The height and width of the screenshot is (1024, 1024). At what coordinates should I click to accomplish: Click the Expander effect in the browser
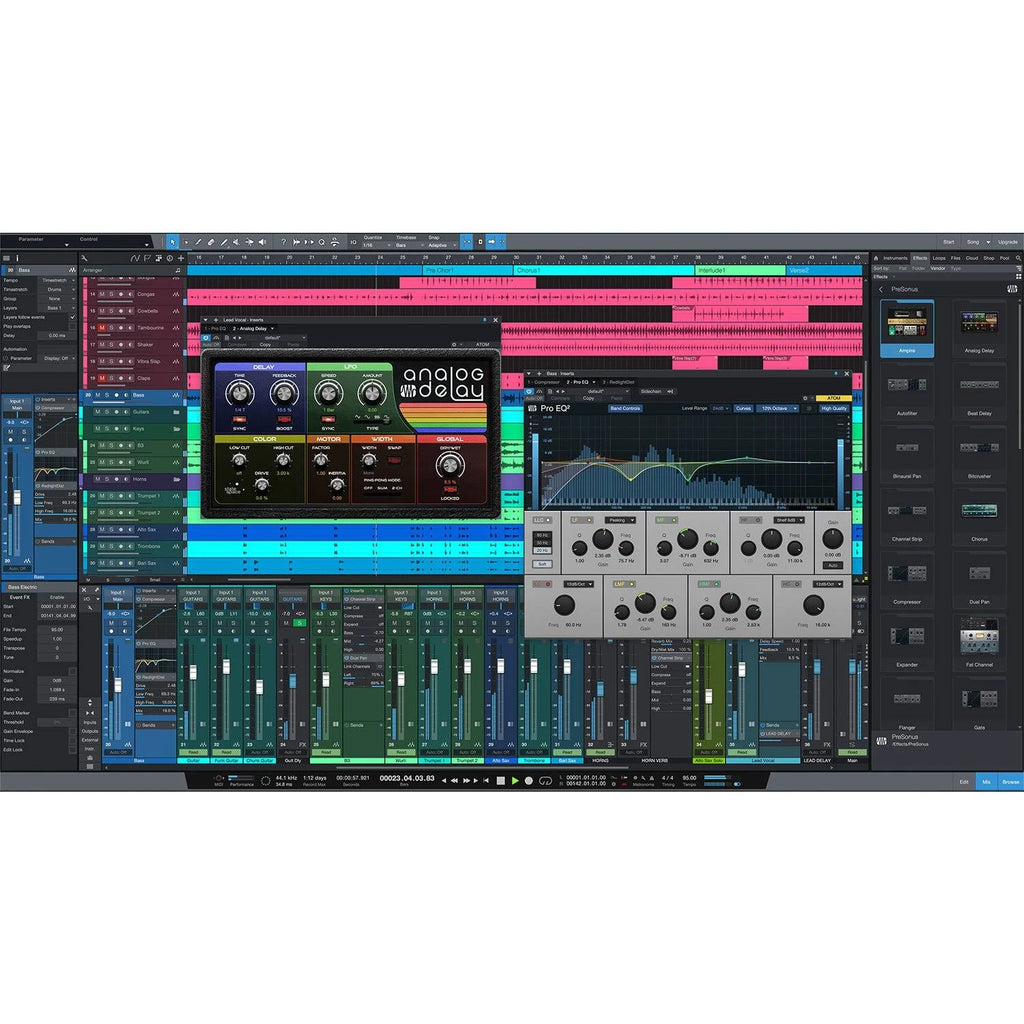click(x=907, y=643)
